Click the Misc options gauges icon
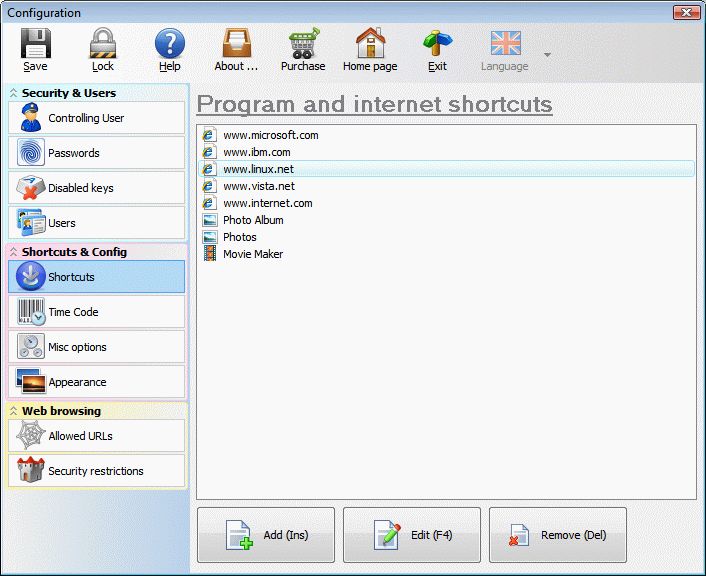Viewport: 706px width, 576px height. (x=31, y=346)
